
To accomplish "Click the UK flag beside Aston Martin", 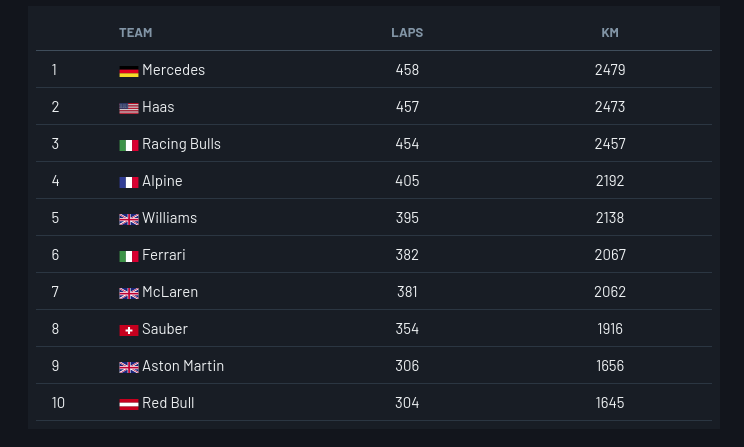I will point(129,367).
